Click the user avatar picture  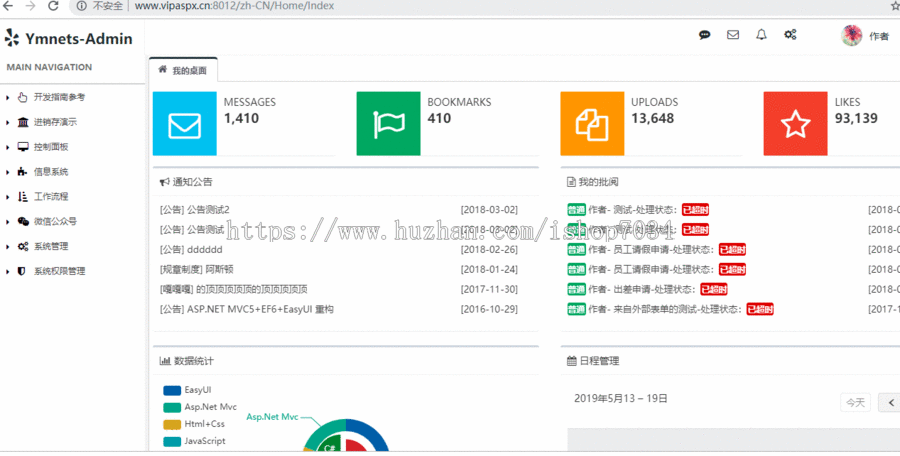(852, 36)
